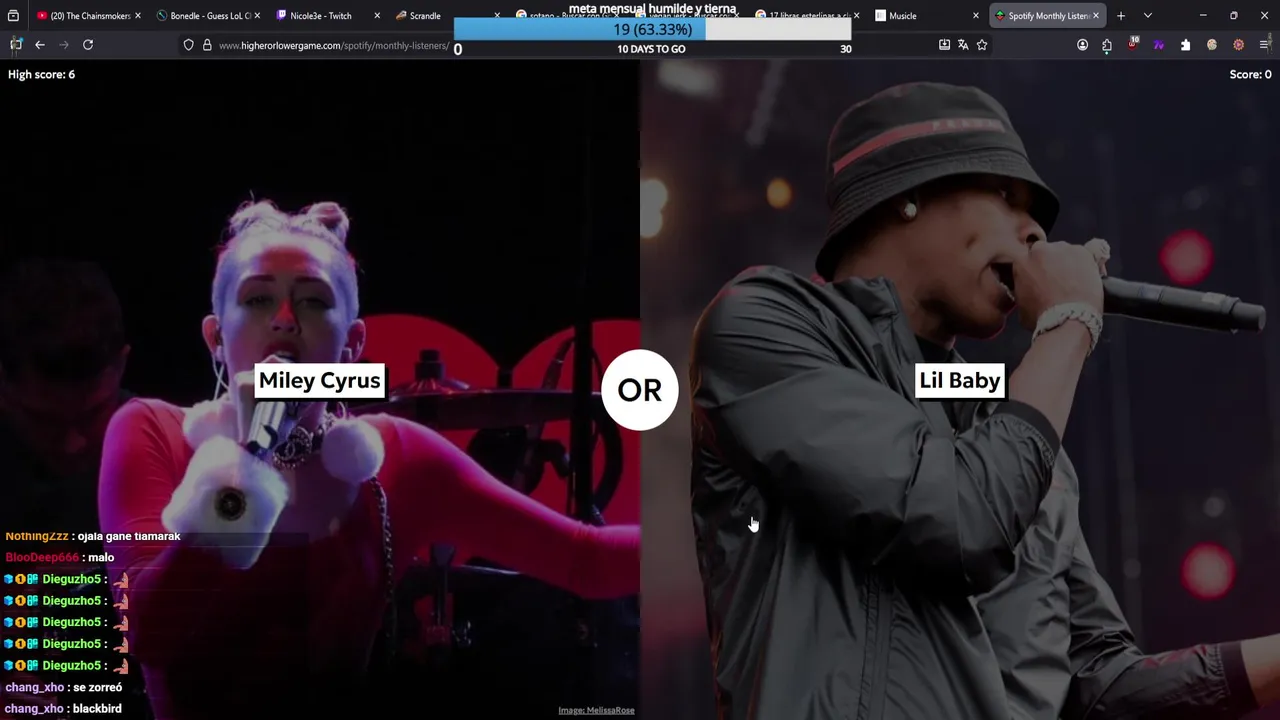Reload the Higher or Lower page
1280x720 pixels.
point(88,45)
